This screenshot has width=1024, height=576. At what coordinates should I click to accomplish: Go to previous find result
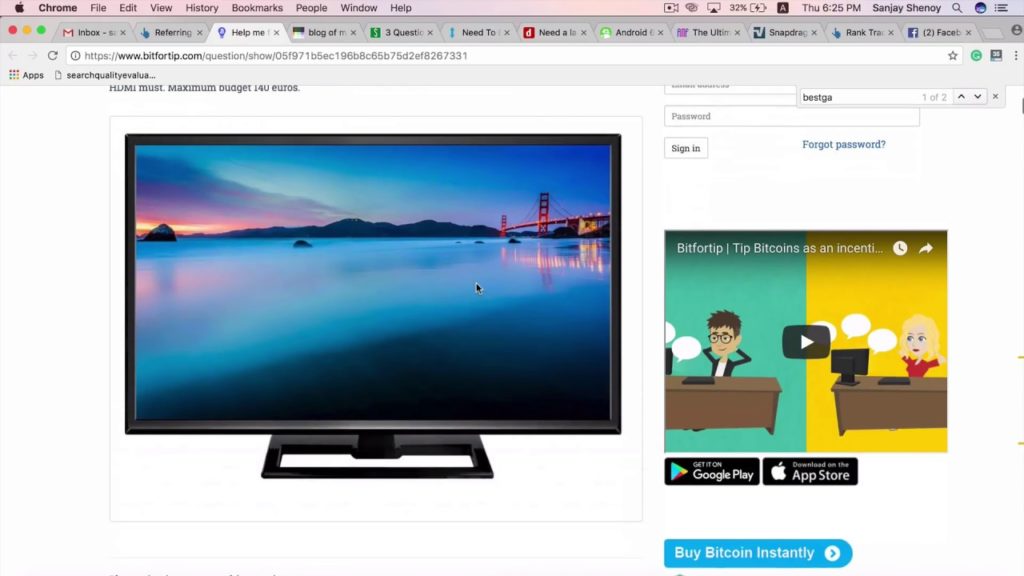click(x=961, y=97)
